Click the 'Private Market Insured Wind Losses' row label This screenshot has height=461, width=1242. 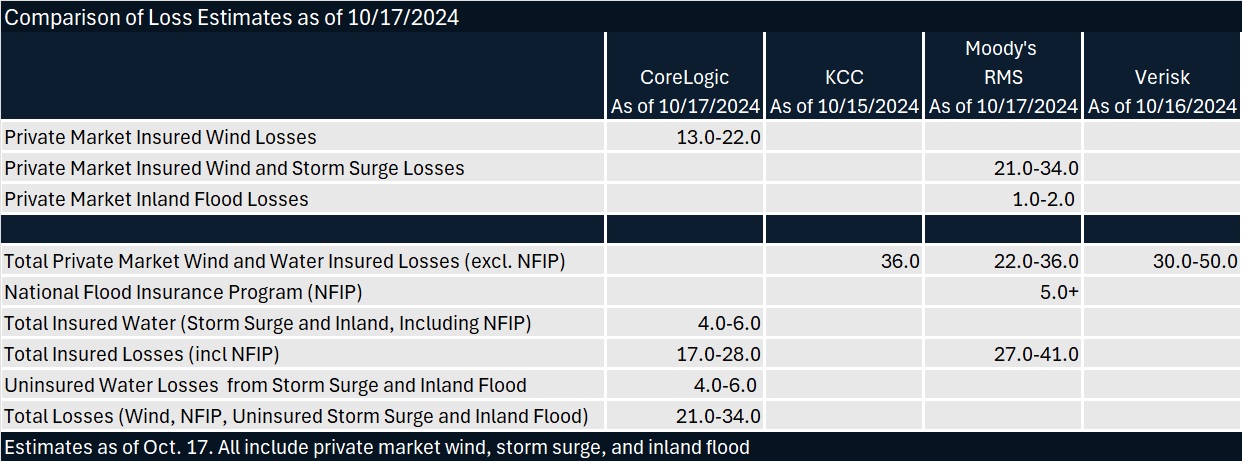coord(160,137)
